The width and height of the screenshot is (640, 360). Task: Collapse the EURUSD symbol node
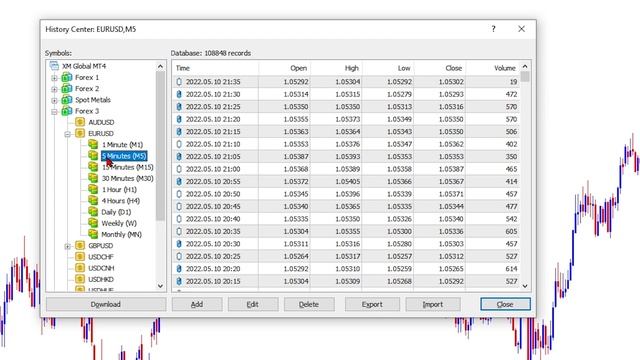(68, 134)
